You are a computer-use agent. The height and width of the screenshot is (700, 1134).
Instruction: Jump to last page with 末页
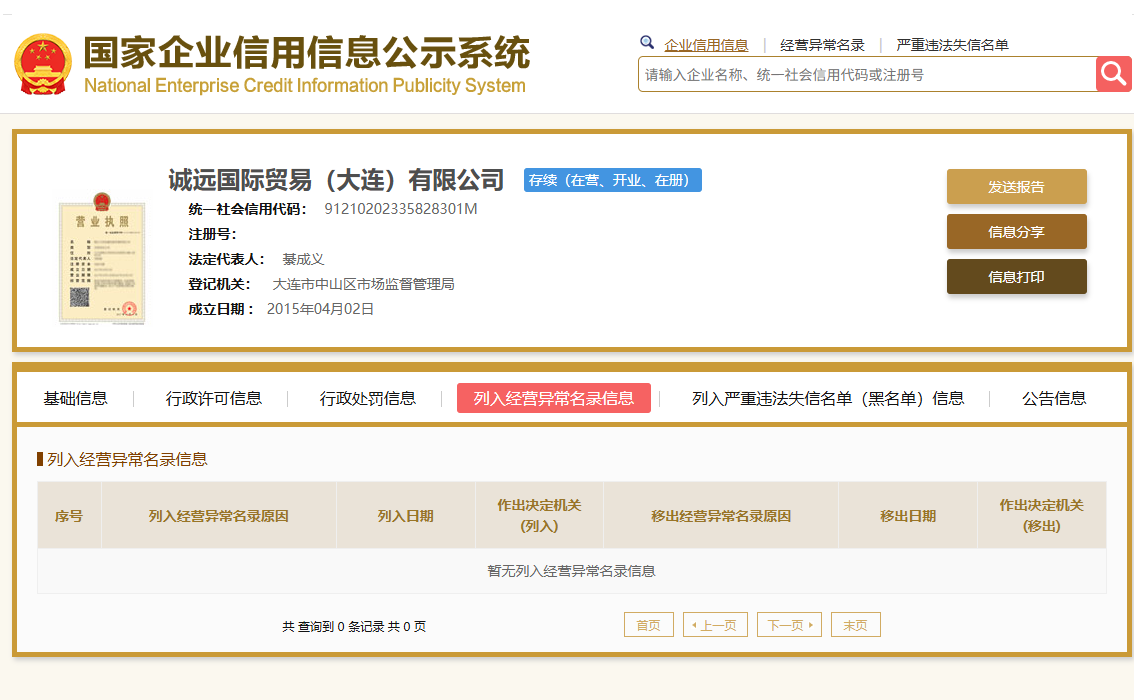click(856, 625)
